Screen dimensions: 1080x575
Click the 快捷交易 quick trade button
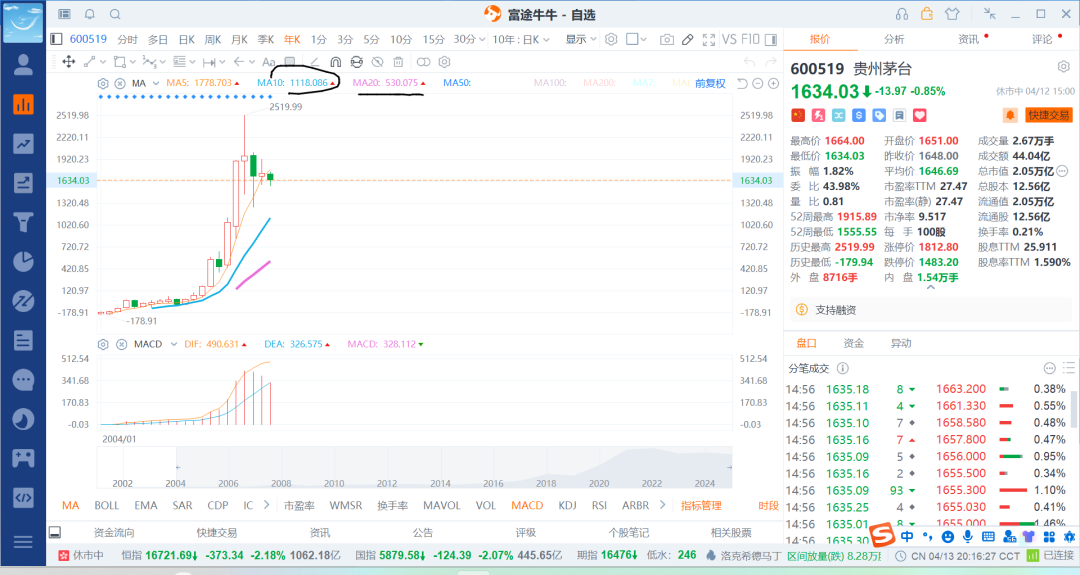(1049, 115)
